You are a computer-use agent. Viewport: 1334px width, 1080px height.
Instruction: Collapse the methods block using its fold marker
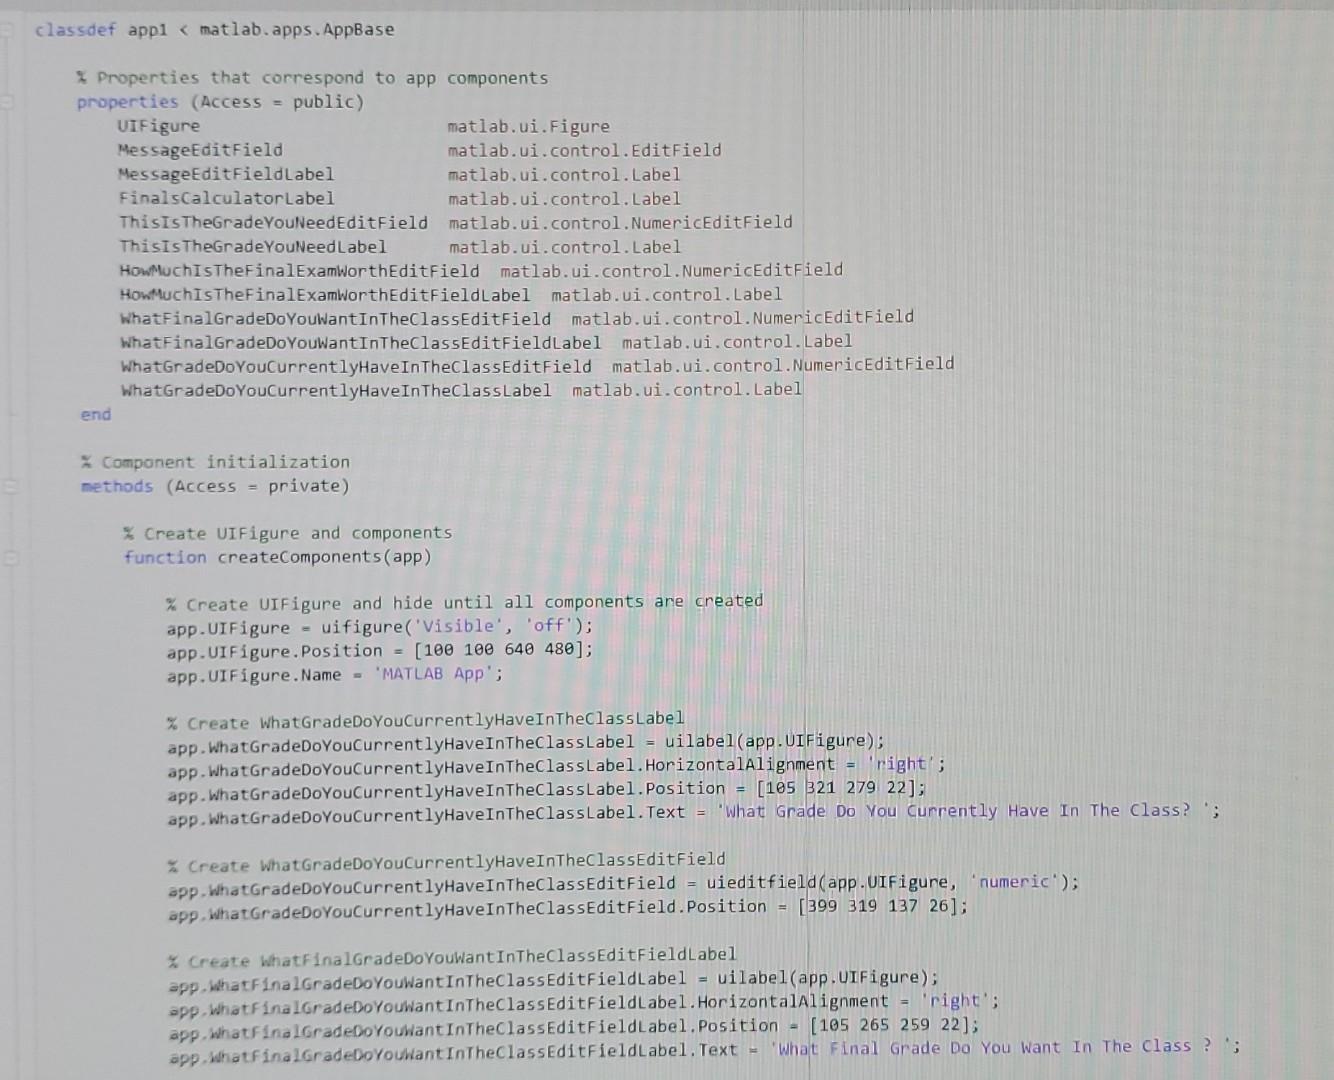(x=10, y=486)
